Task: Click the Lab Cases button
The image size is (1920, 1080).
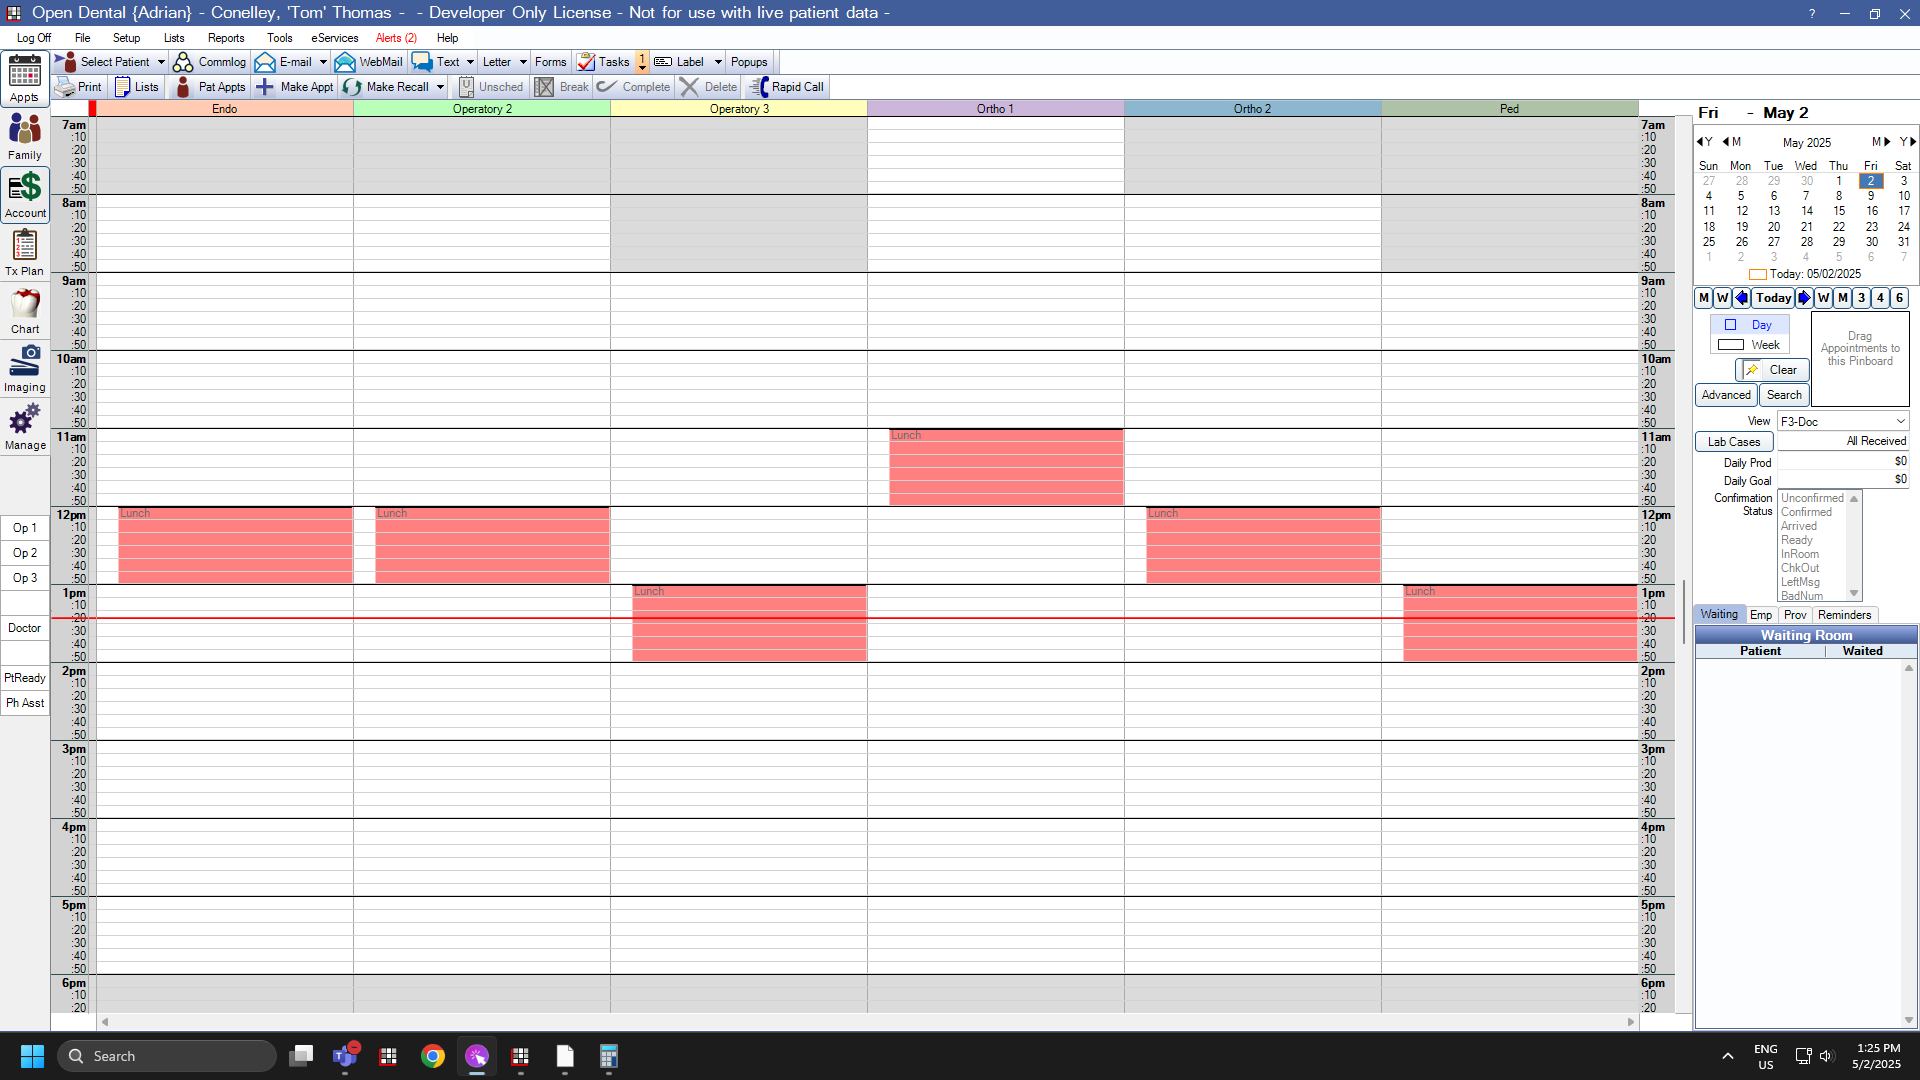Action: pyautogui.click(x=1733, y=442)
